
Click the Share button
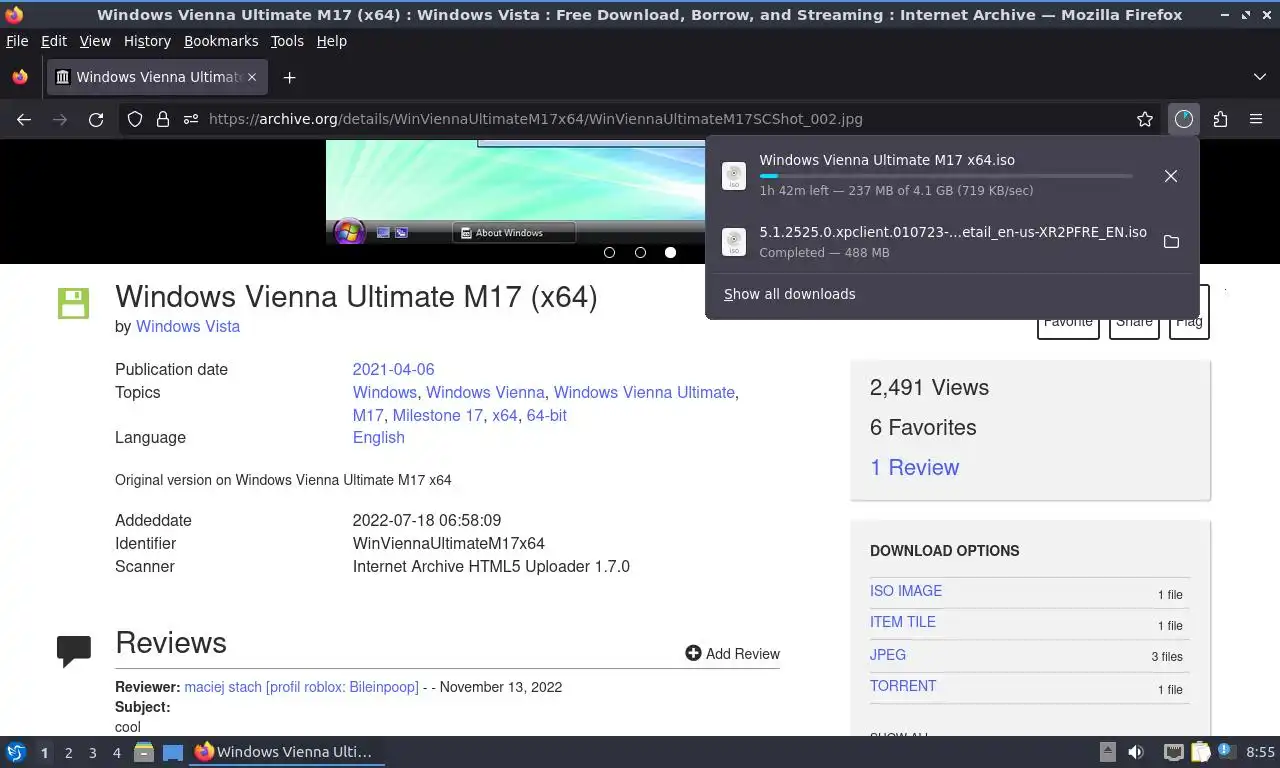tap(1134, 321)
